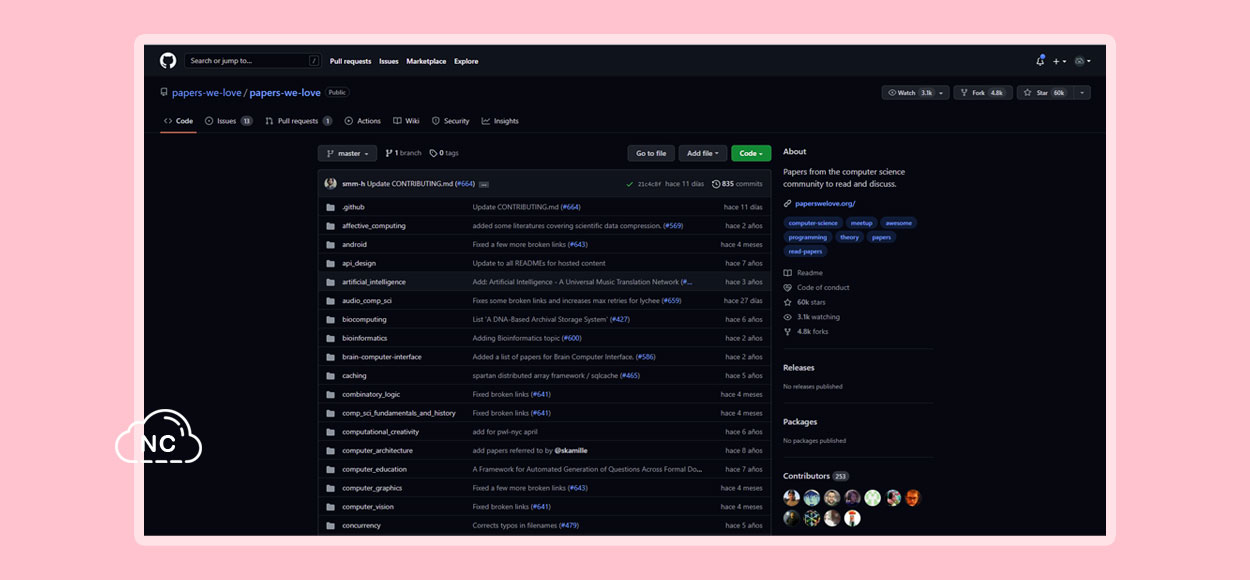The image size is (1250, 580).
Task: Click the Go to file button
Action: coord(651,153)
